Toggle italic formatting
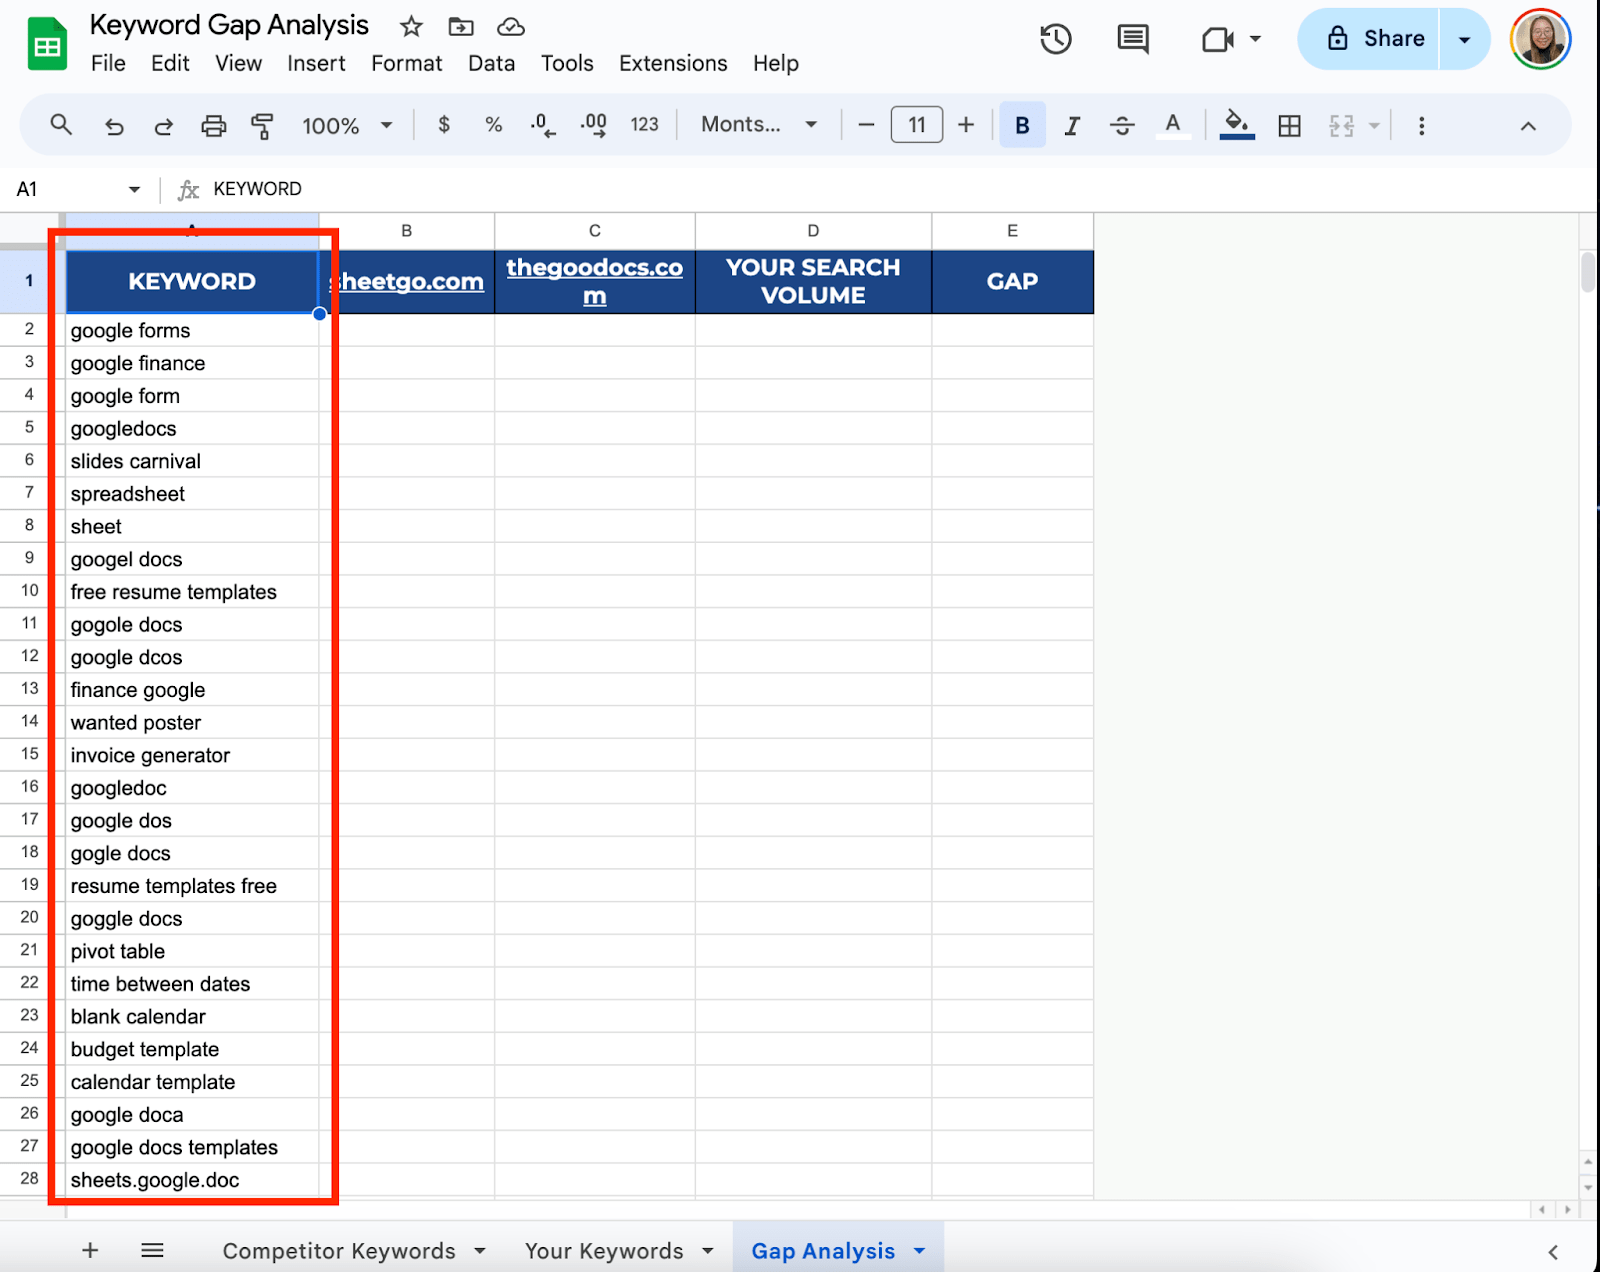The width and height of the screenshot is (1600, 1272). click(1072, 126)
